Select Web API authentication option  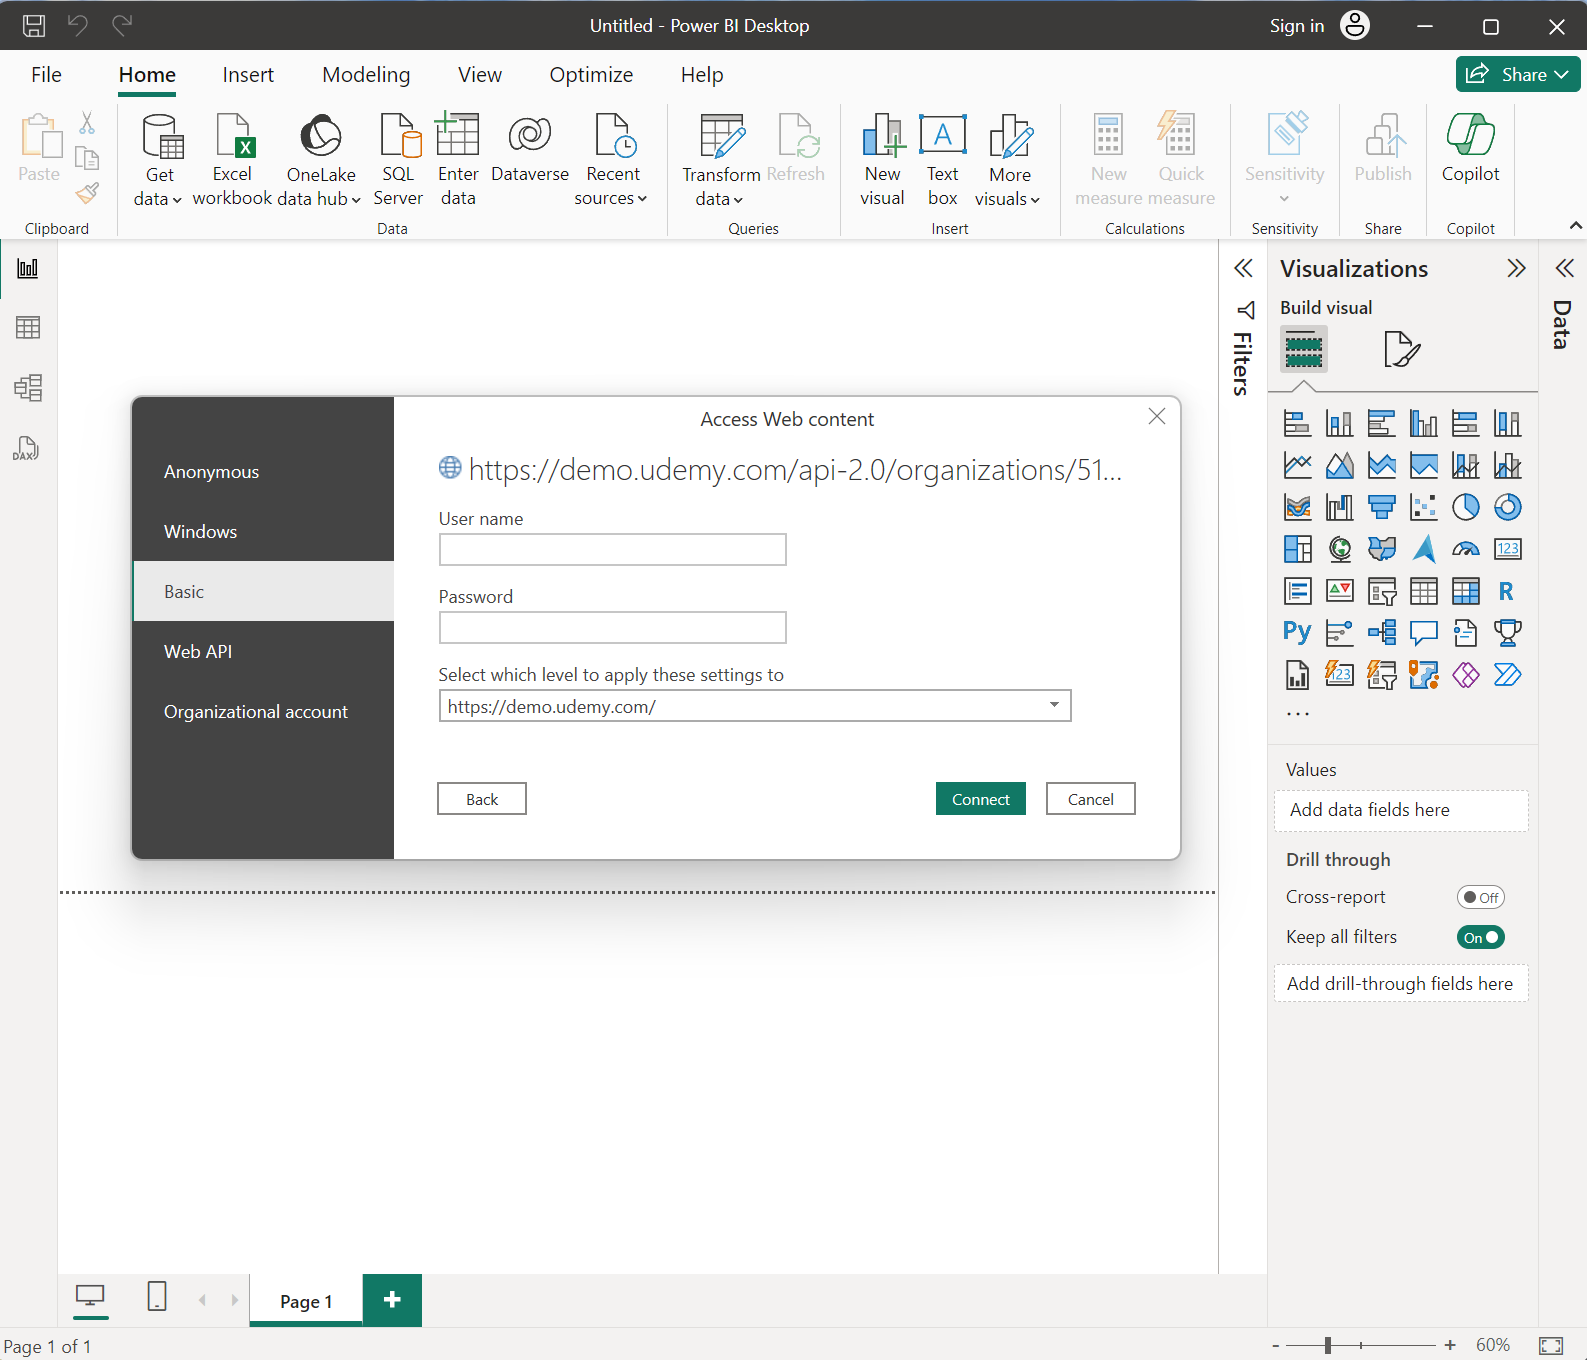pyautogui.click(x=264, y=651)
